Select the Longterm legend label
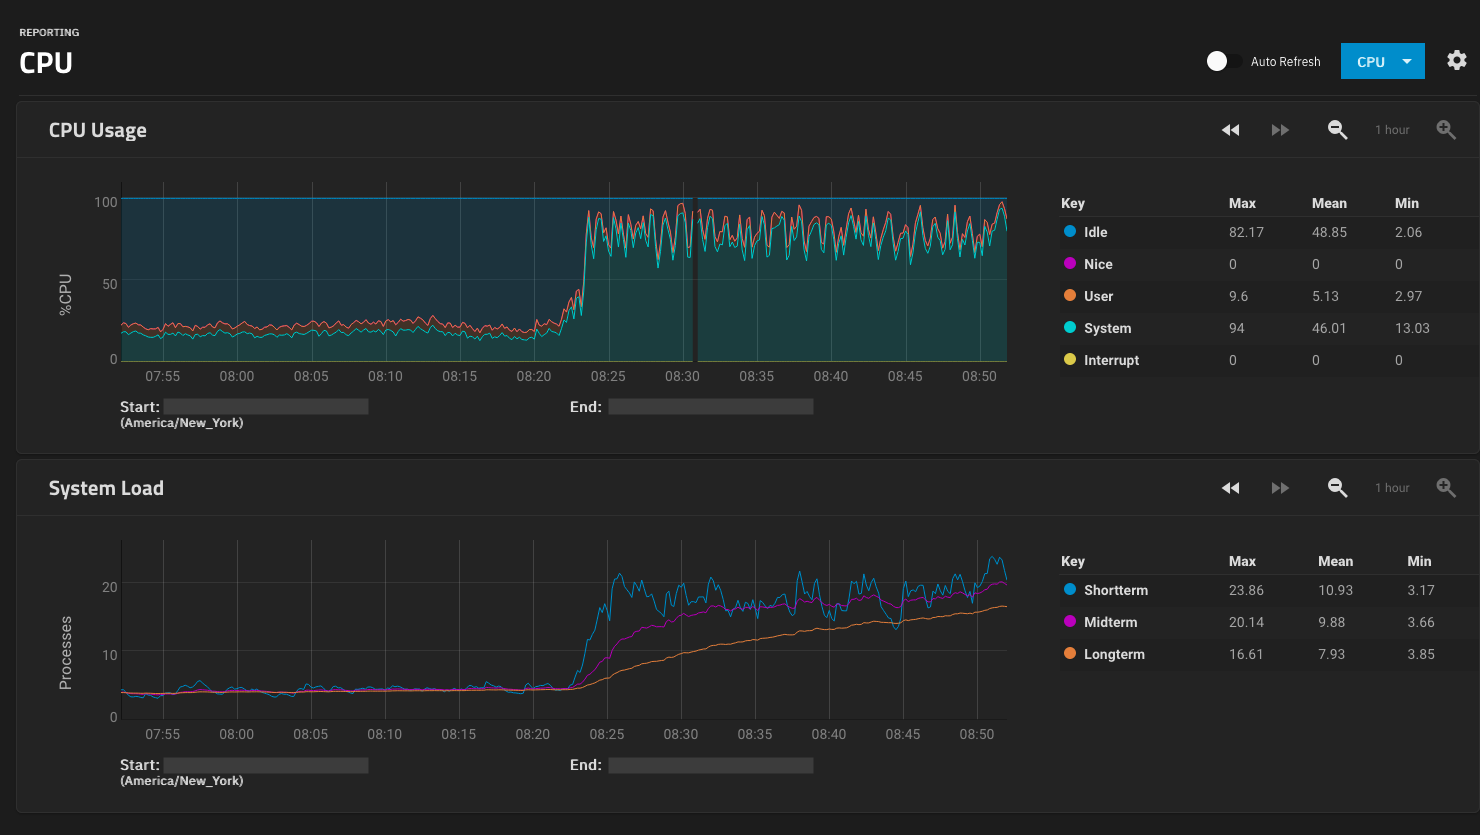 coord(1114,654)
